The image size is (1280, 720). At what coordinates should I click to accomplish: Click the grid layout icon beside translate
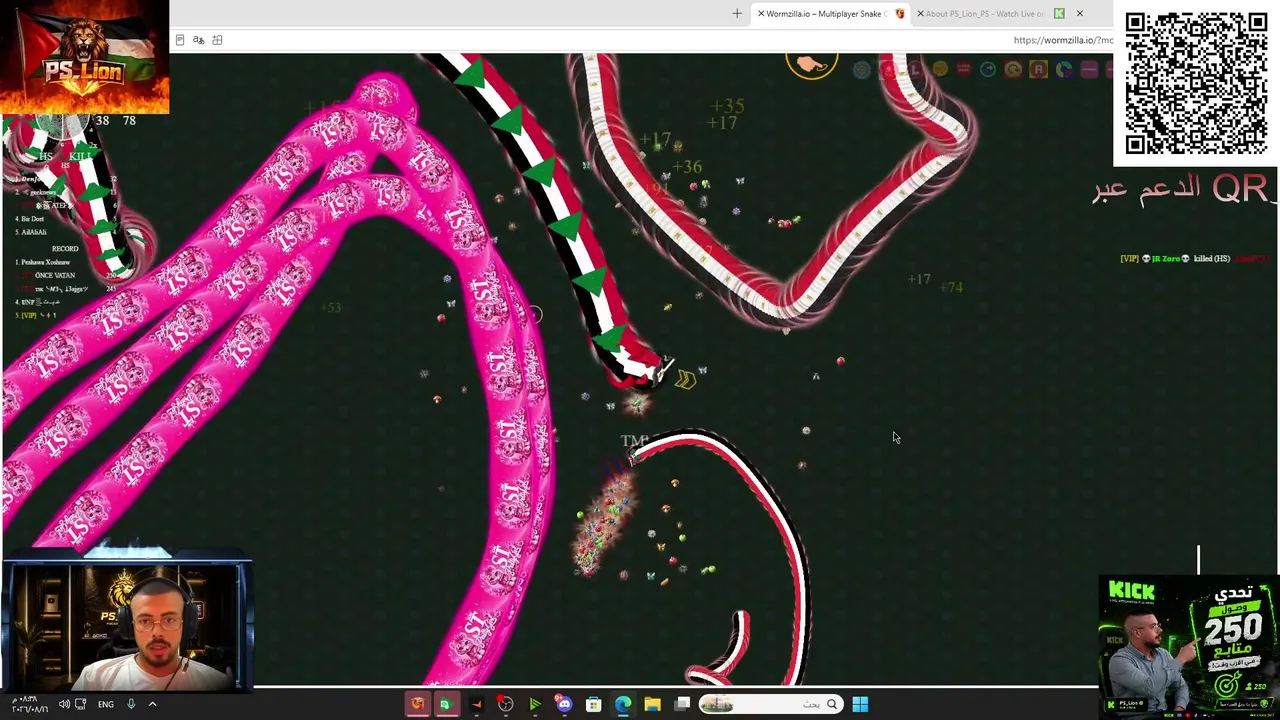(x=217, y=40)
